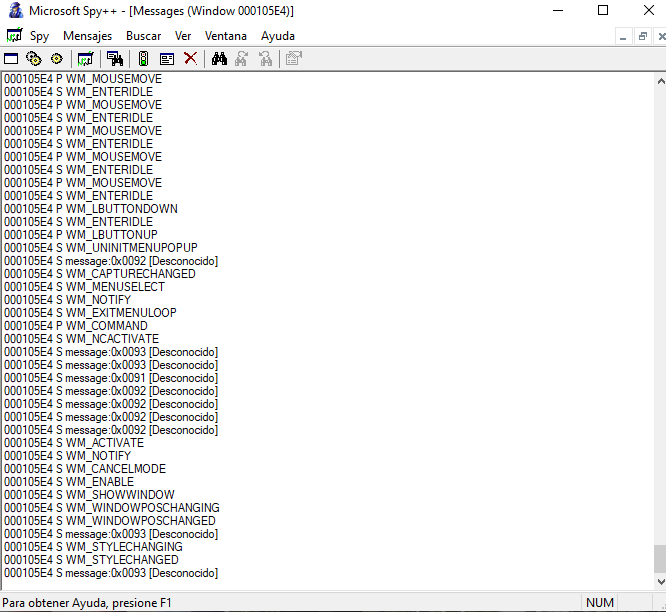Click status text 'Para obtener Ayuda, presione F1'

(87, 603)
